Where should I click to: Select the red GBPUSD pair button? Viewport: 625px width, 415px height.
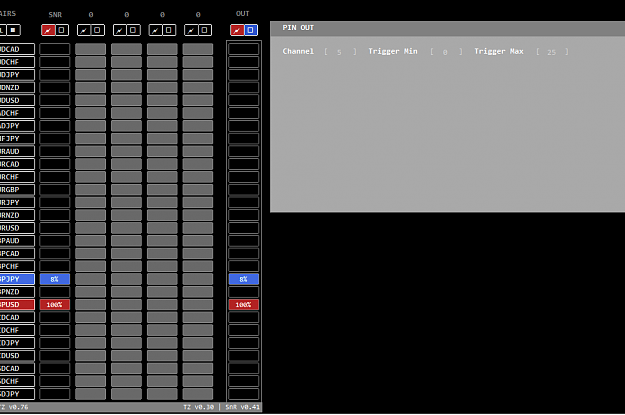pyautogui.click(x=17, y=305)
